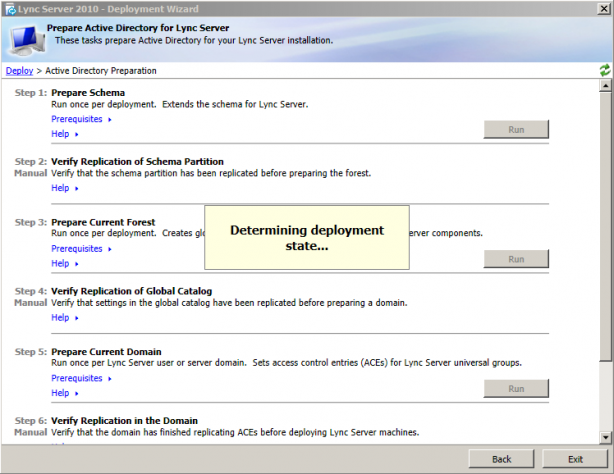Expand Help under Verify Replication of Schema Partition

point(65,188)
